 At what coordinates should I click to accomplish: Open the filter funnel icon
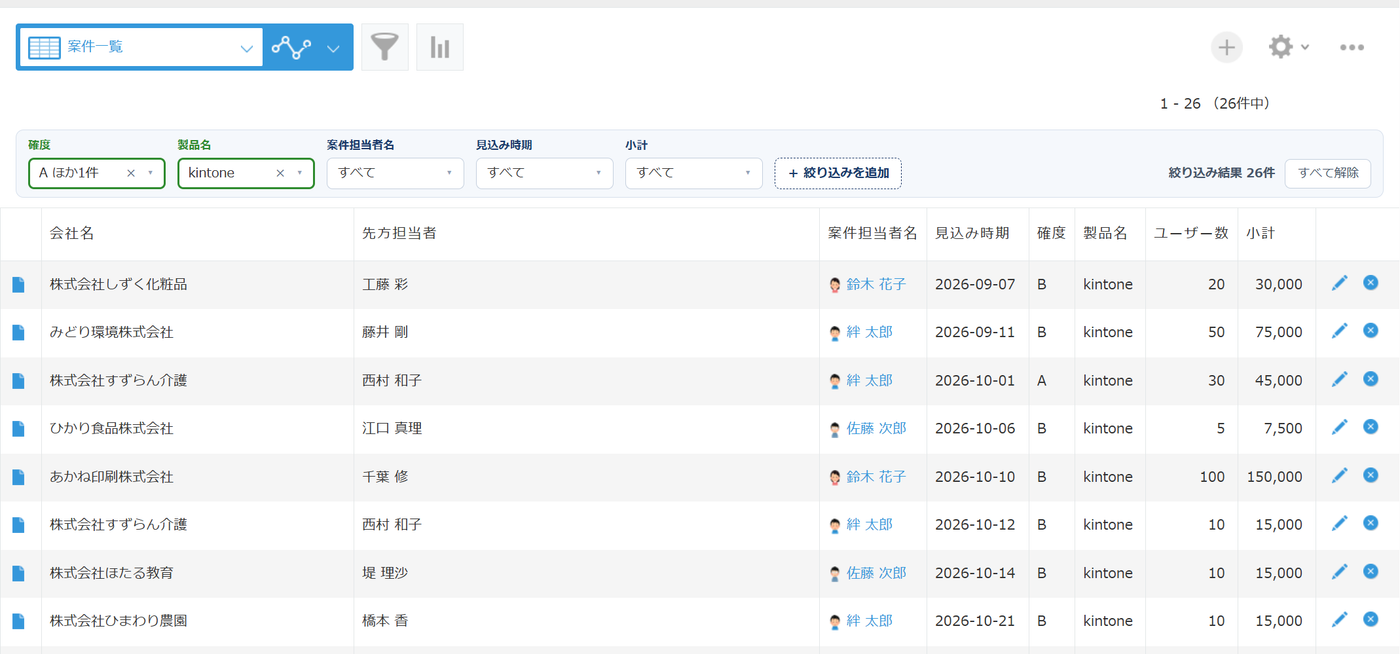click(385, 47)
